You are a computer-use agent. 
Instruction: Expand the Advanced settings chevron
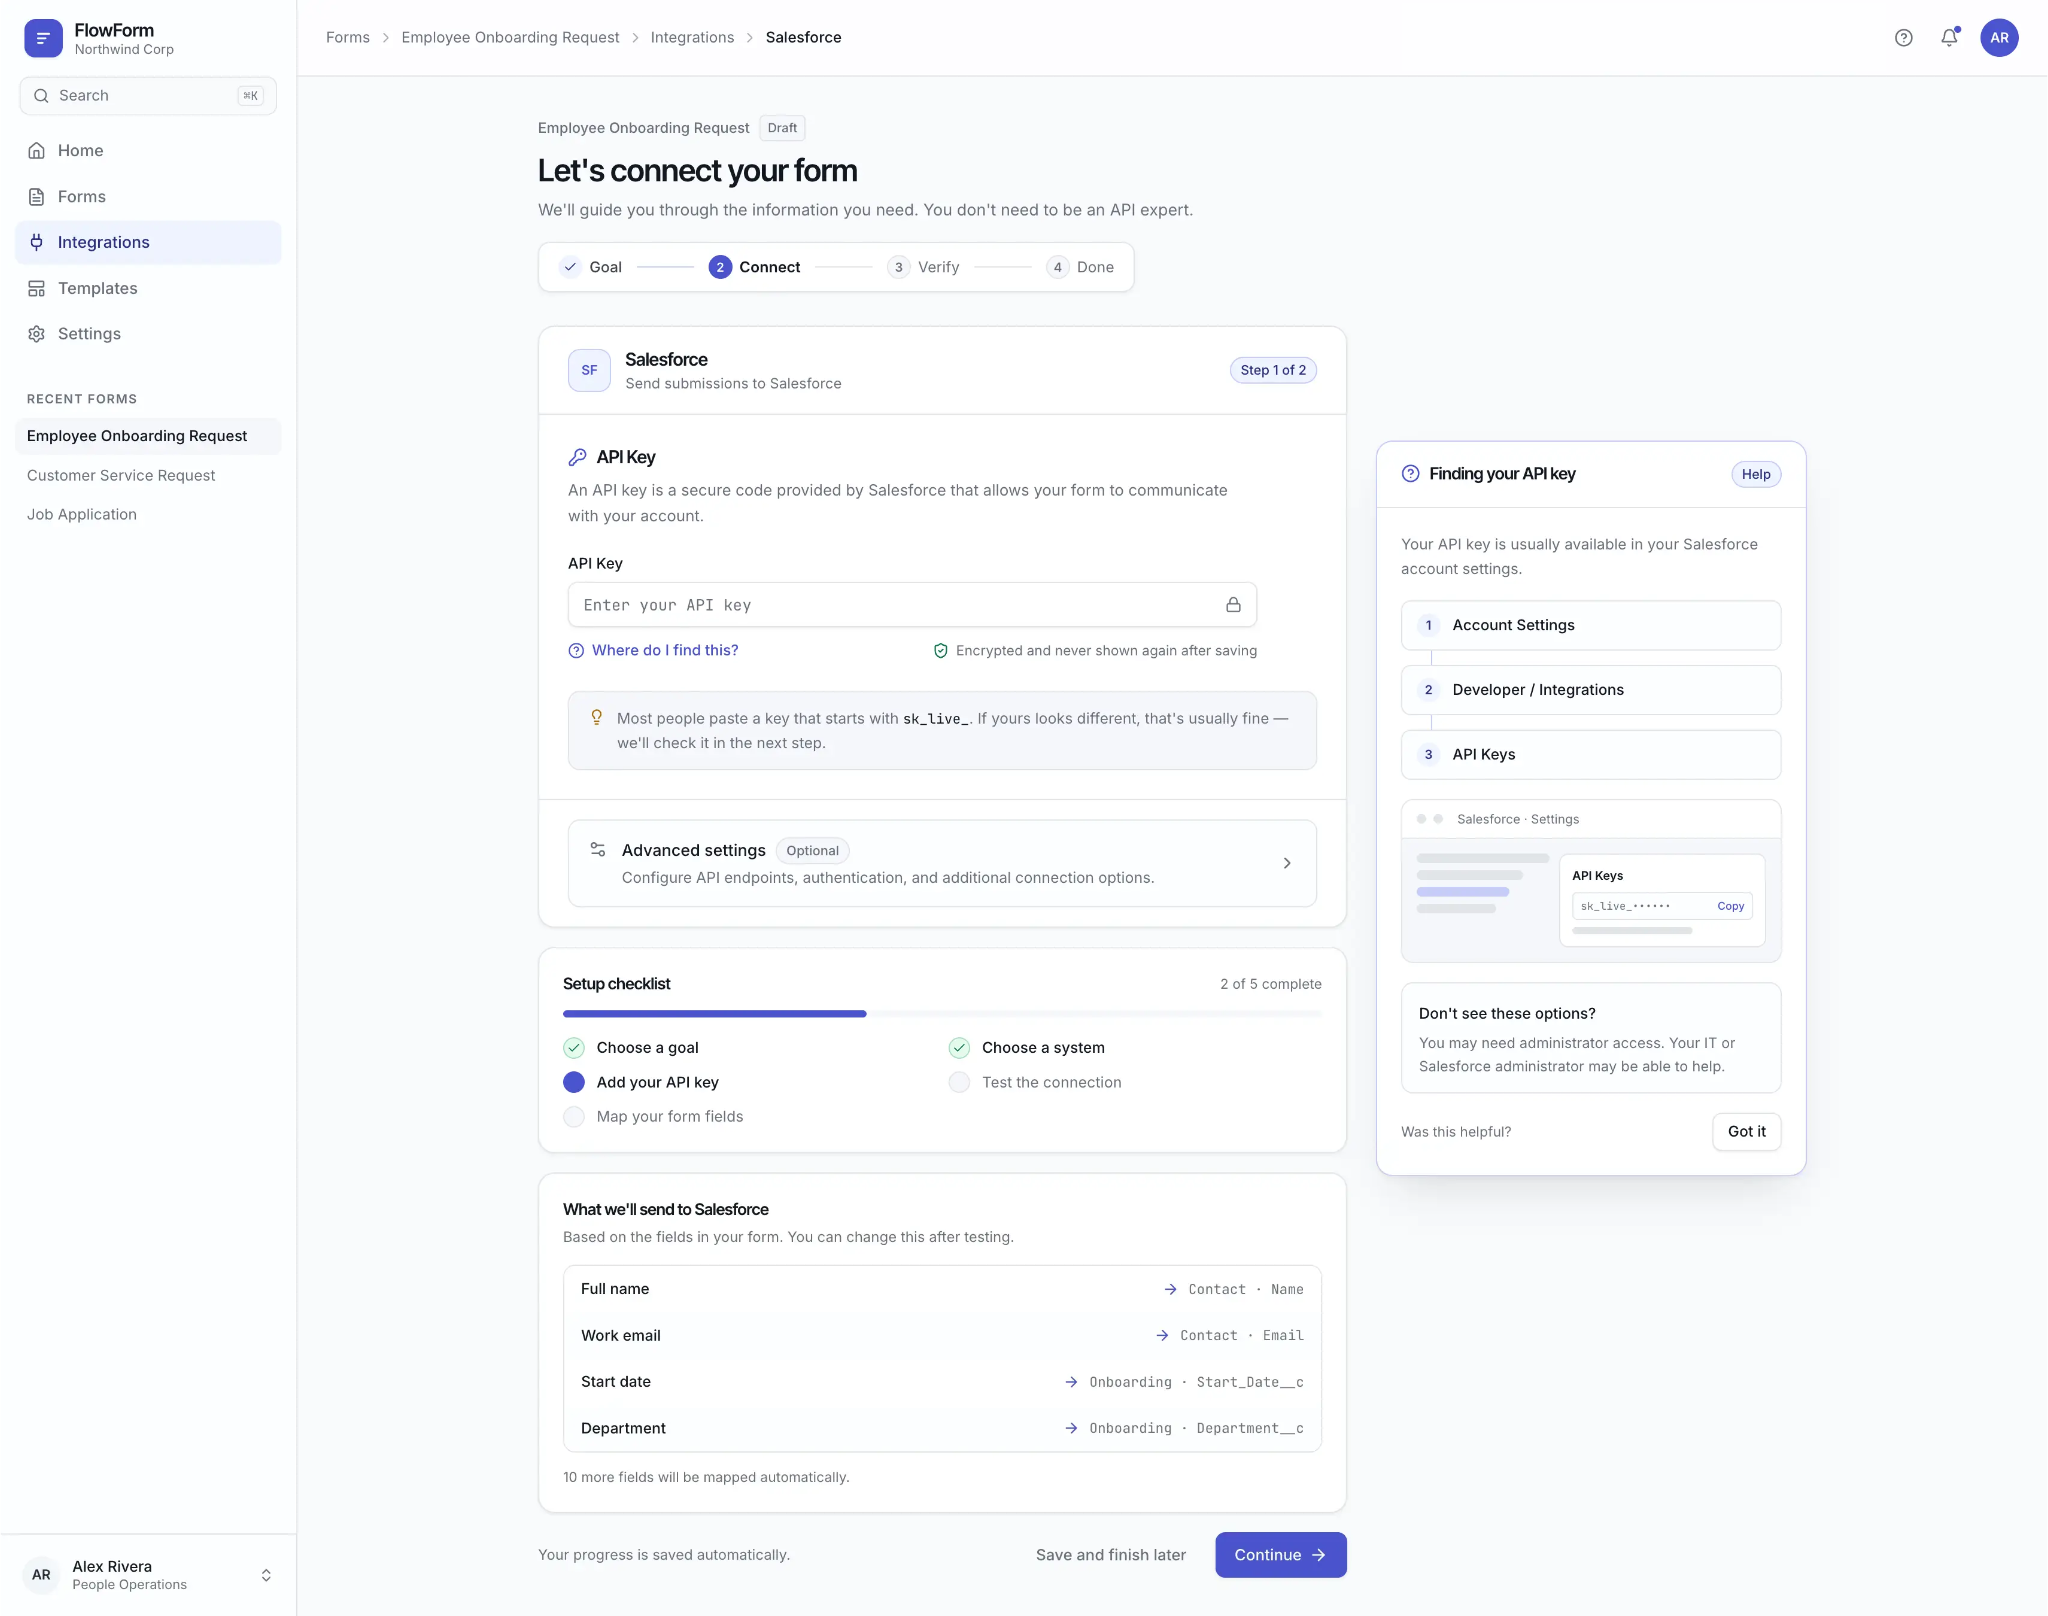pyautogui.click(x=1287, y=863)
